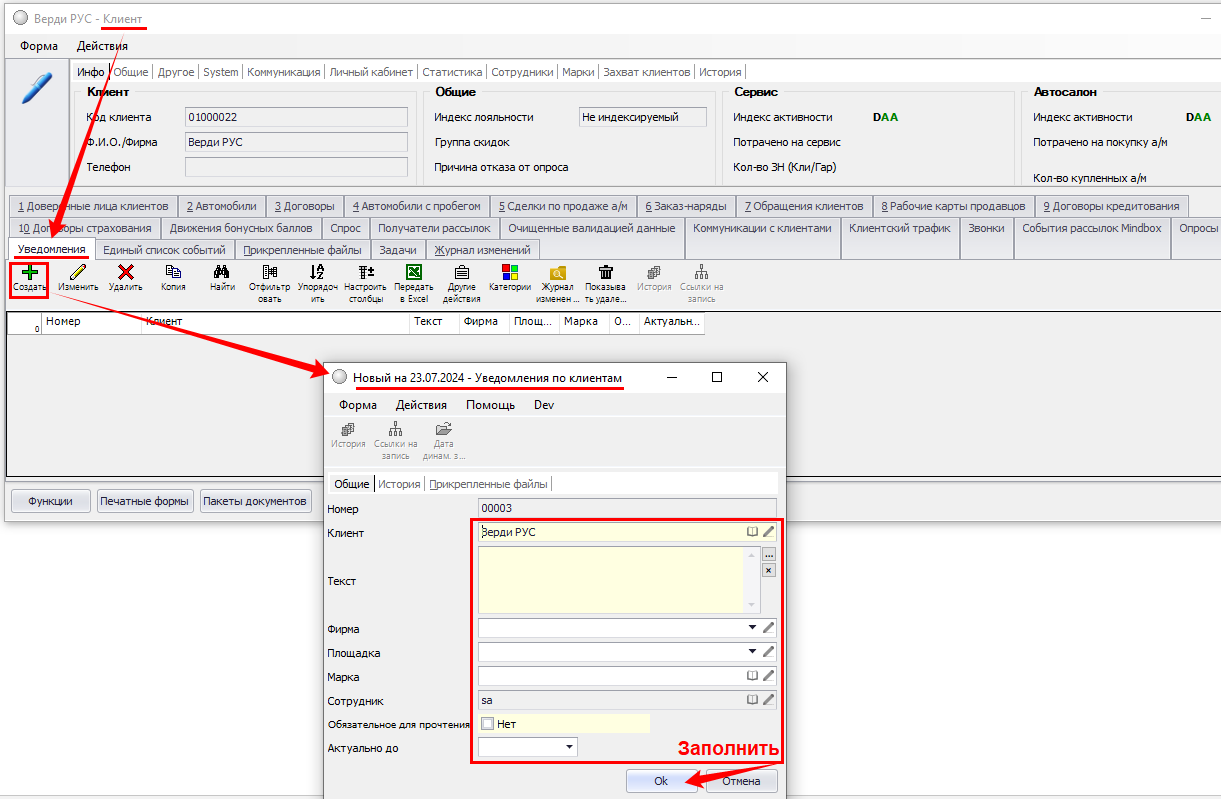Screen dimensions: 1221x799
Task: Click the Отмена button
Action: [x=741, y=781]
